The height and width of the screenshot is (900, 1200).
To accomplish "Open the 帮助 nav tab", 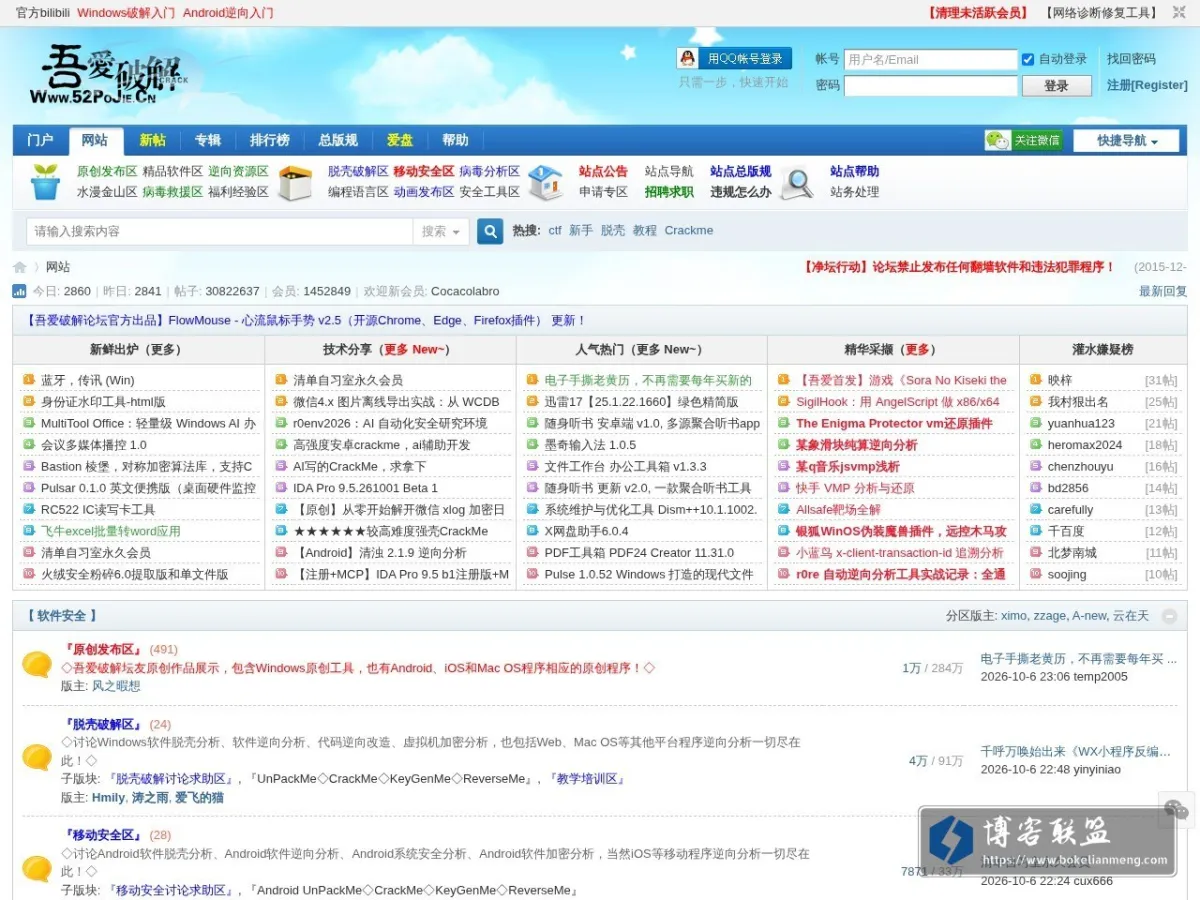I will [455, 140].
